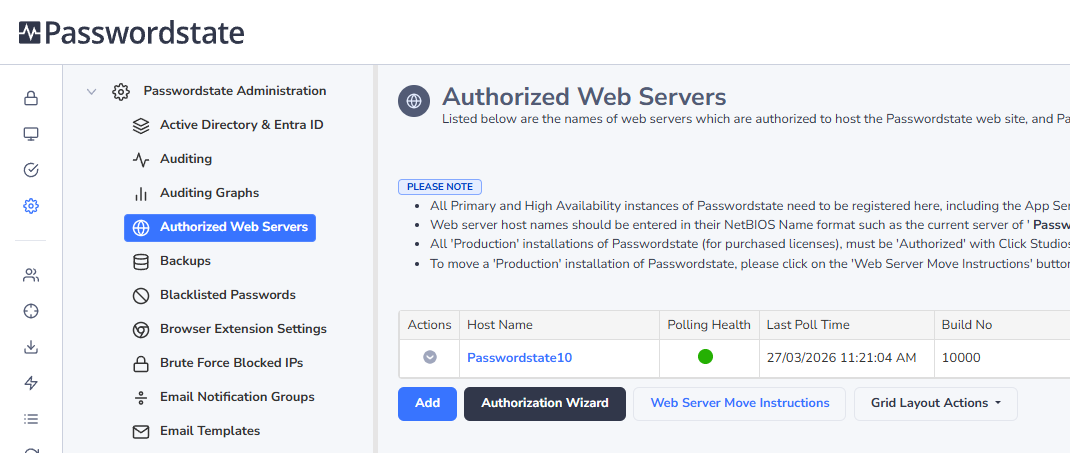
Task: Click the layers icon for Active Directory
Action: click(x=141, y=126)
